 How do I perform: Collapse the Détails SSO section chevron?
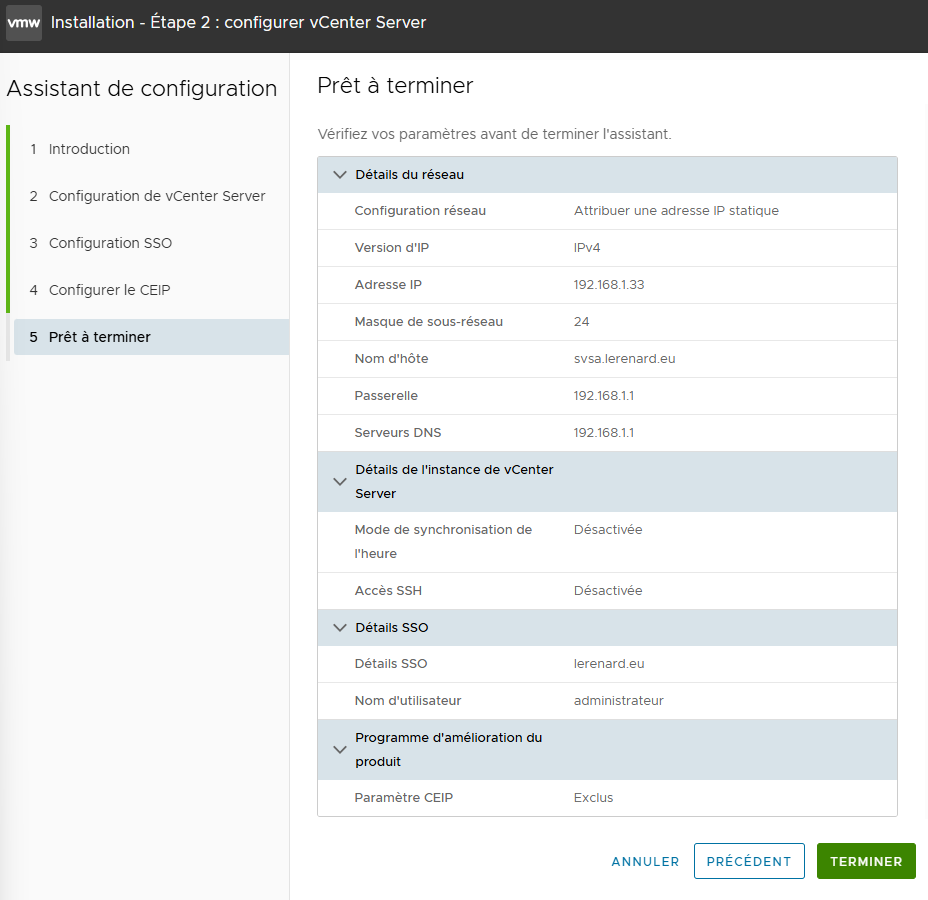(340, 627)
